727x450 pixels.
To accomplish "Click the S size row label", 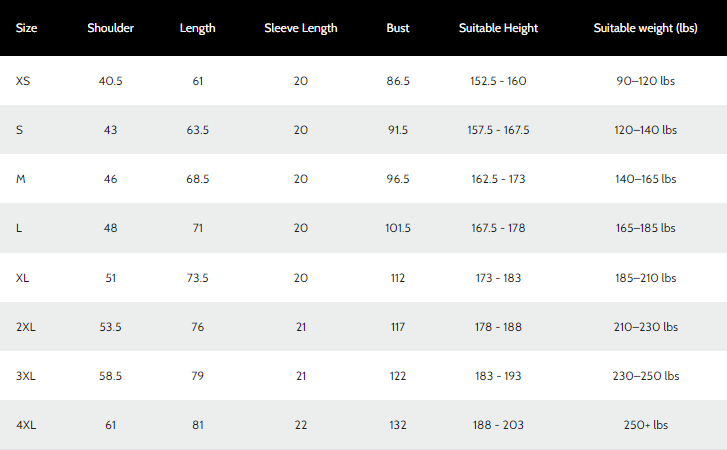I will [x=19, y=130].
